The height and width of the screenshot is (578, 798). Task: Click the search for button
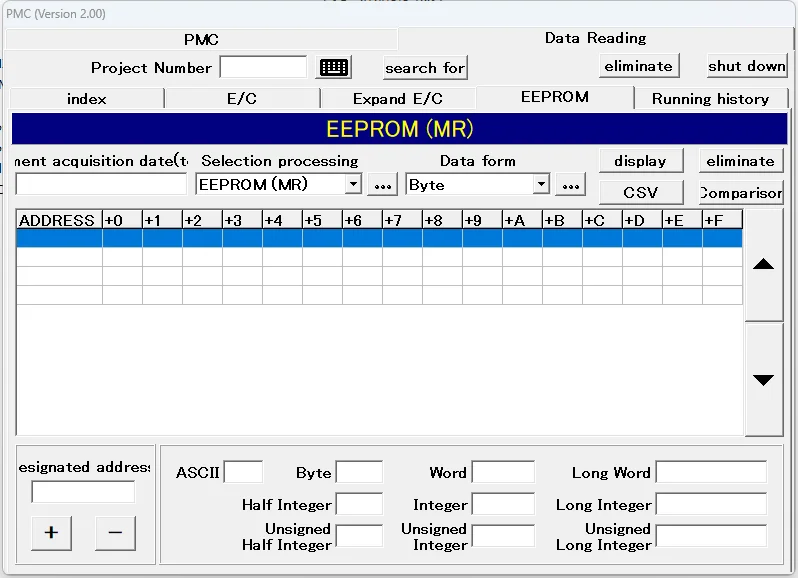[x=425, y=68]
